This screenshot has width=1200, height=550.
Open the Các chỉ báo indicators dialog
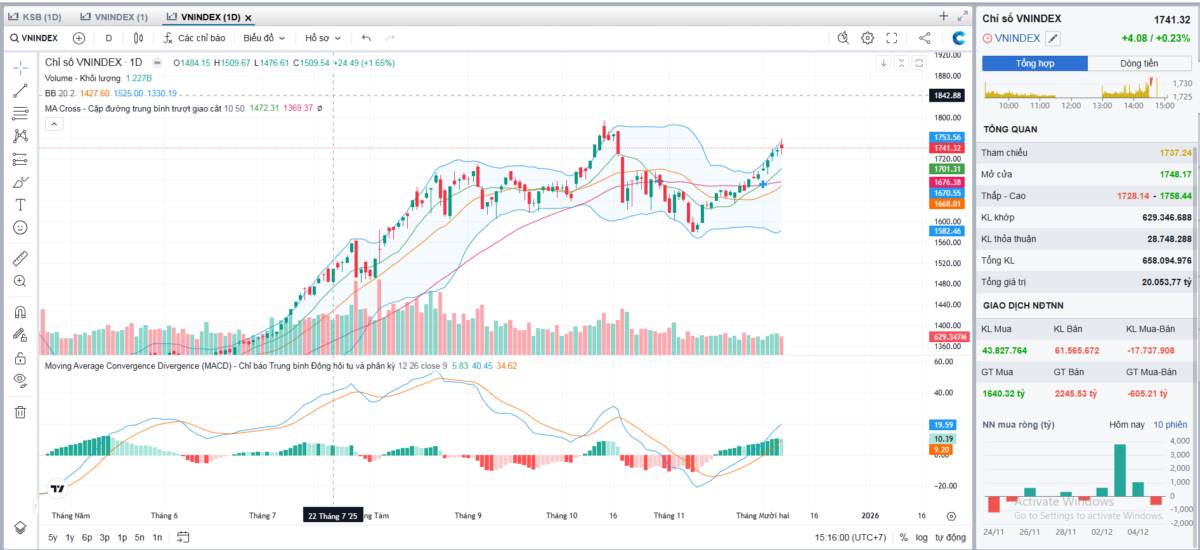point(194,38)
